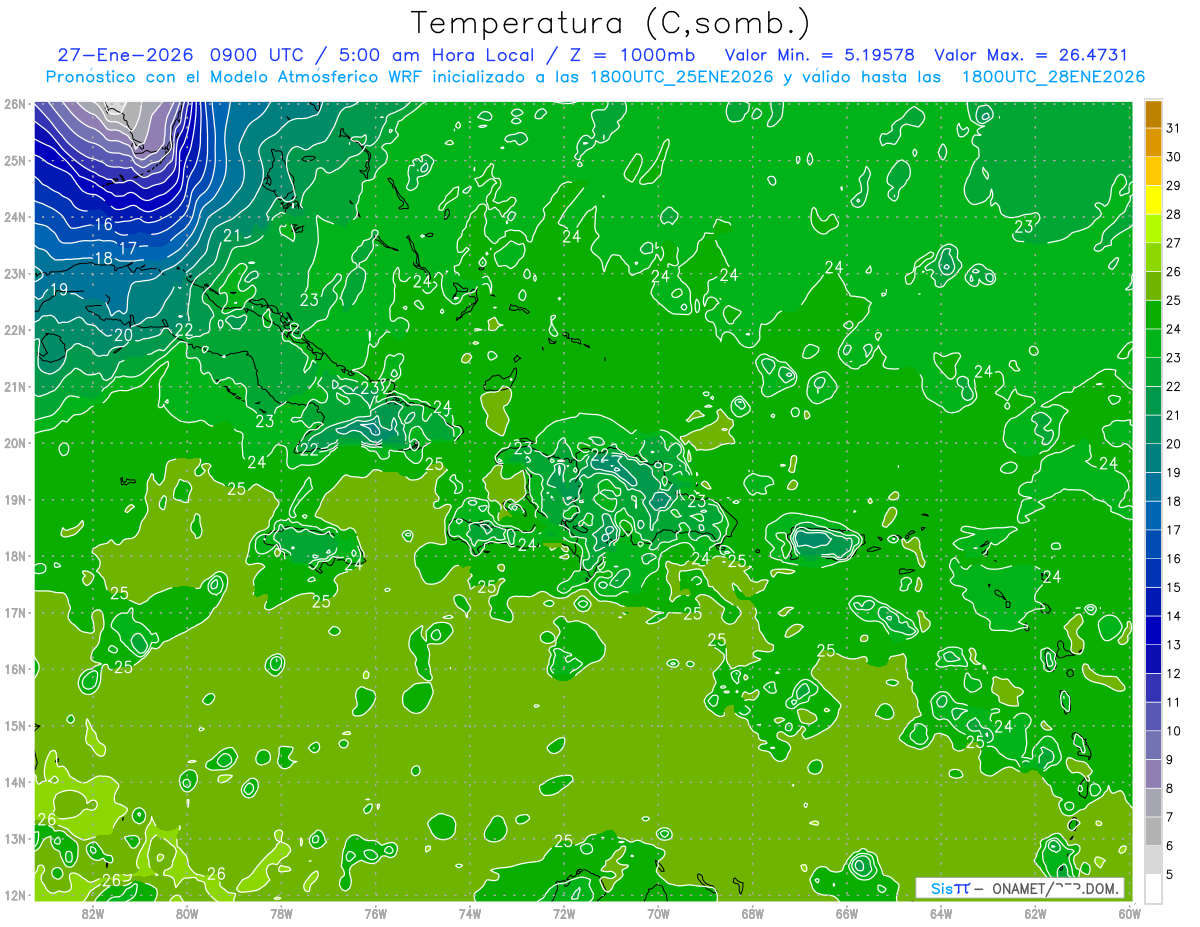Click the "17" contour label on the map
The height and width of the screenshot is (927, 1200).
(x=127, y=248)
